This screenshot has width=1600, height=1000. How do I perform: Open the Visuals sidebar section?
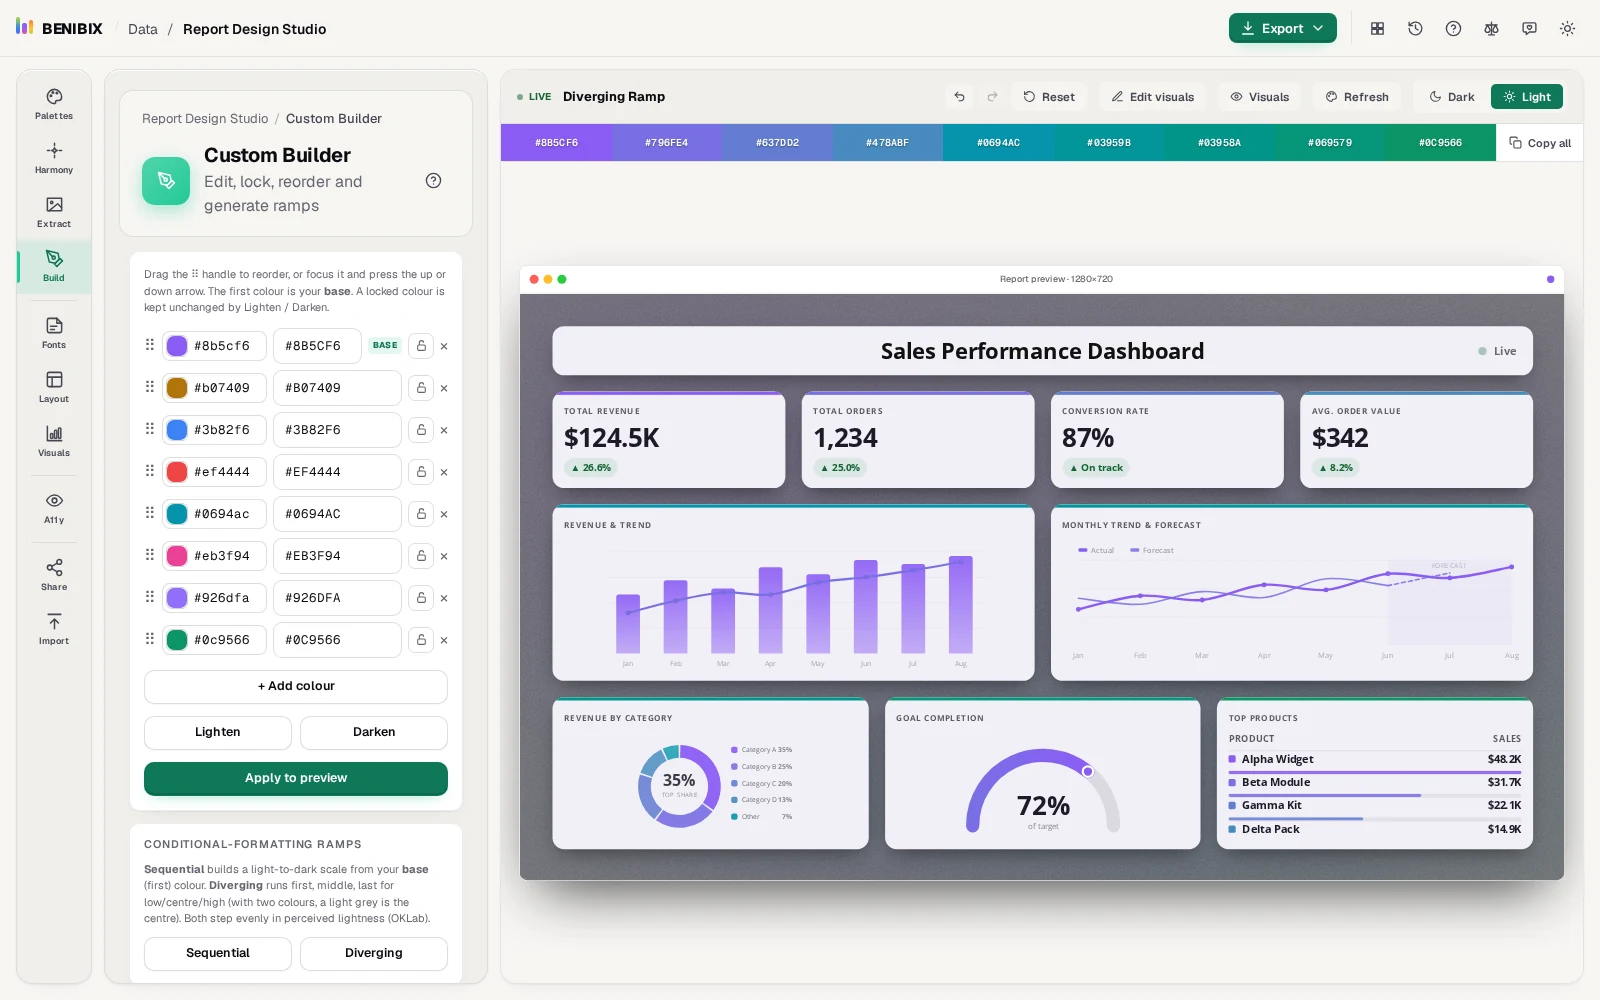click(54, 441)
